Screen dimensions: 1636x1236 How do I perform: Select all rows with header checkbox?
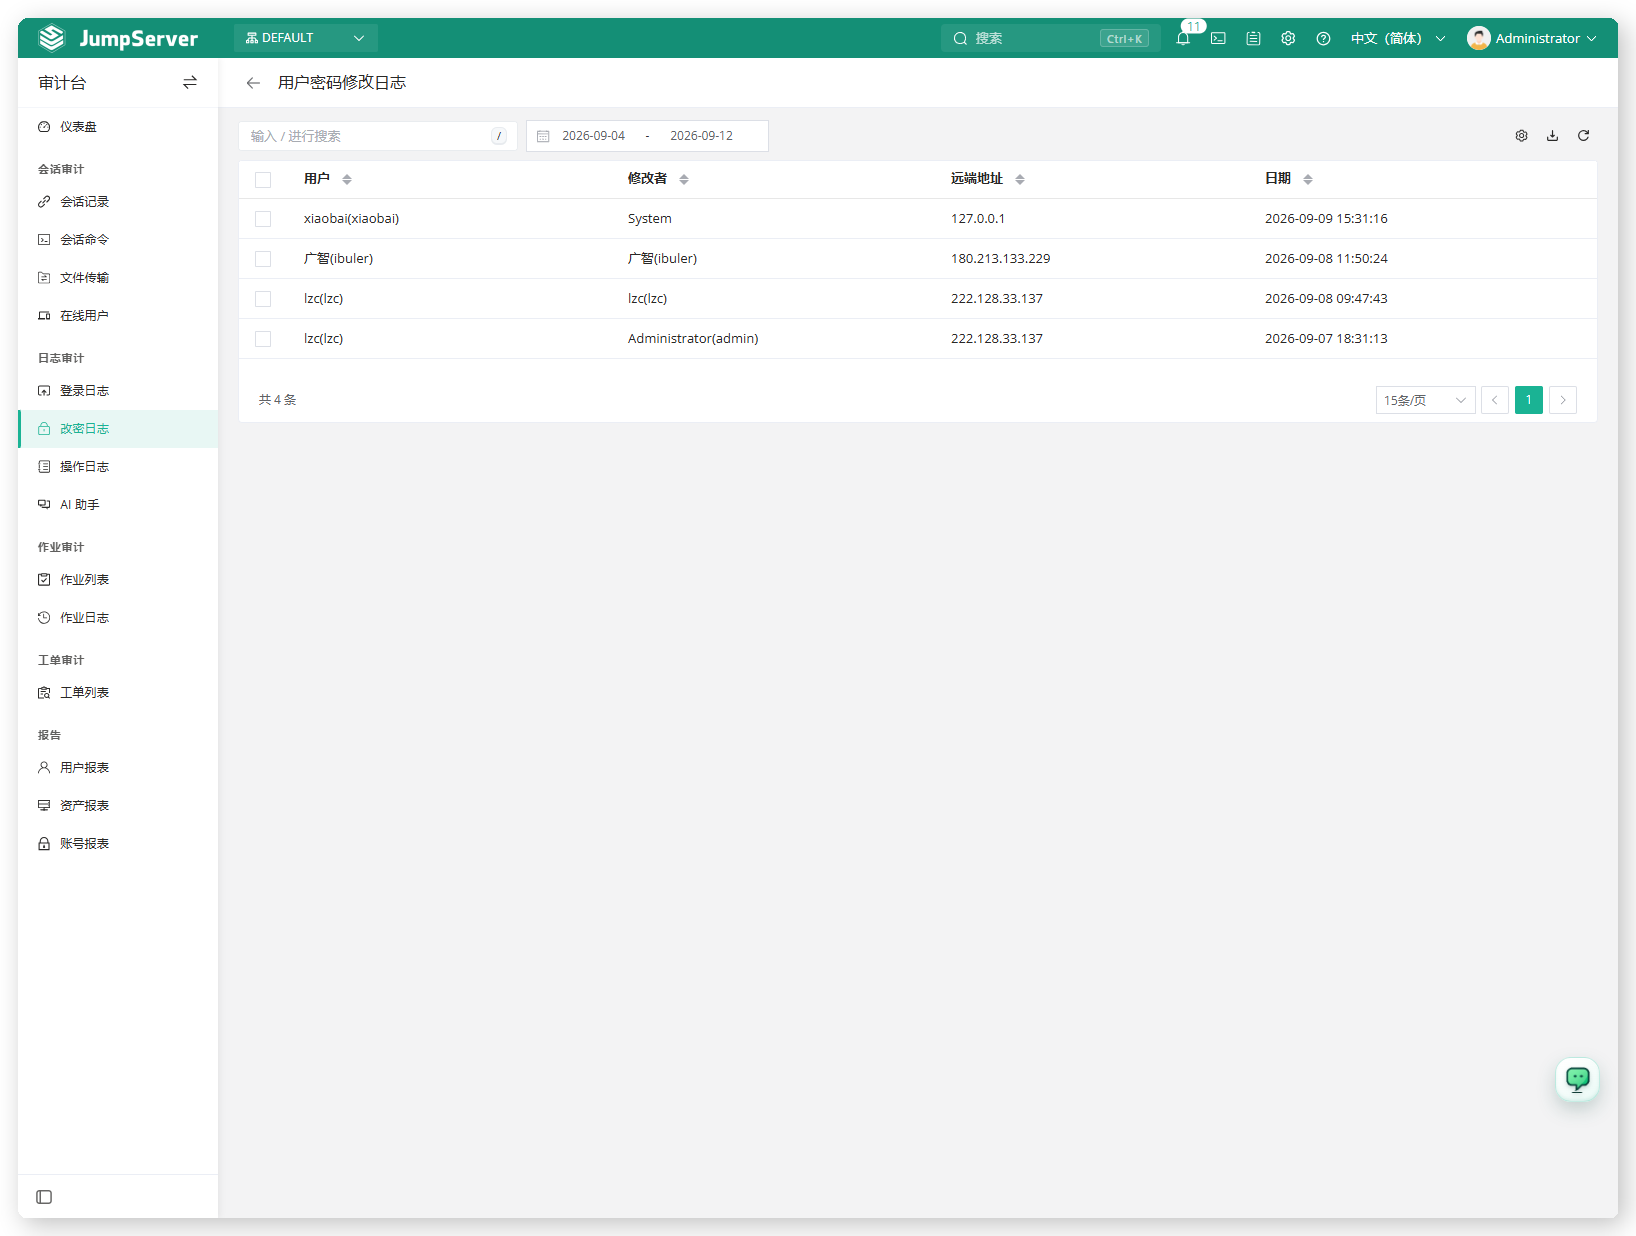coord(263,180)
